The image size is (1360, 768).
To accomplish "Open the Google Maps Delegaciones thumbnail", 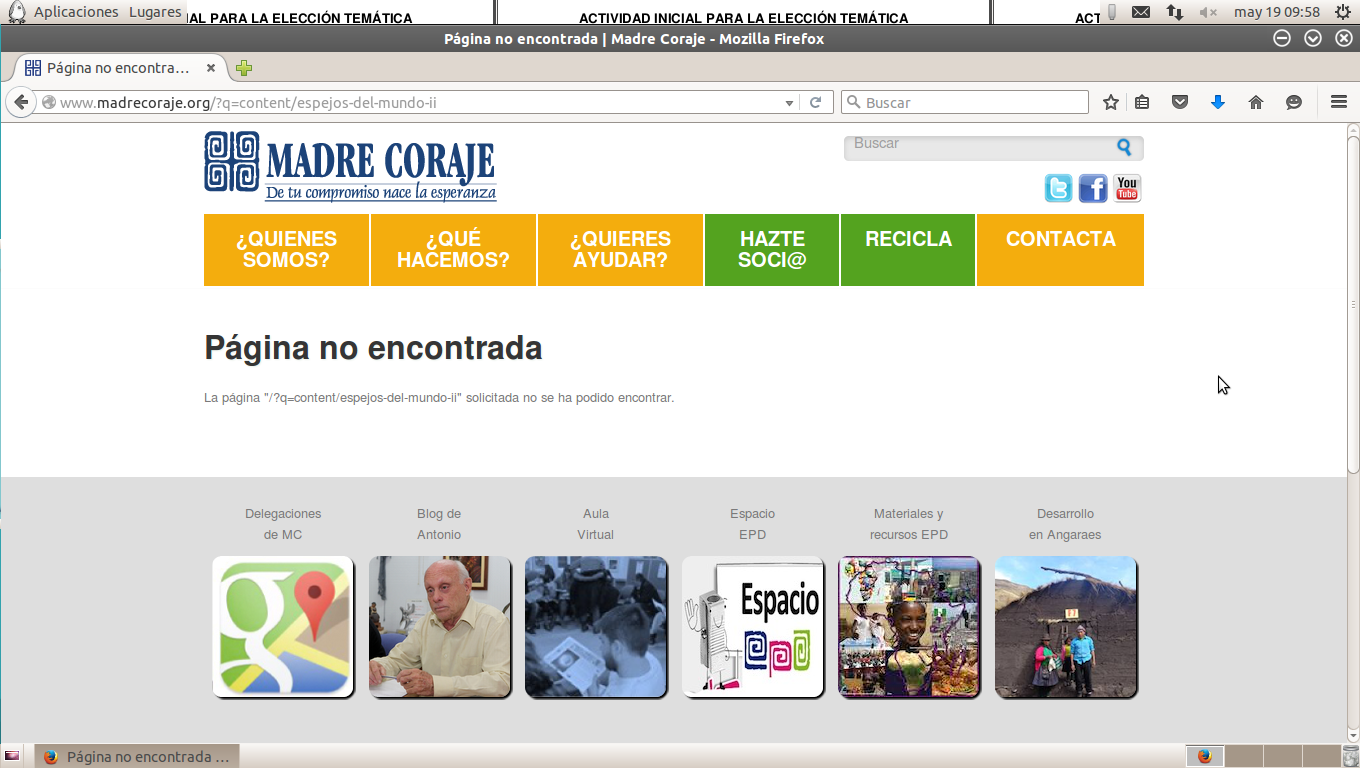I will 283,627.
